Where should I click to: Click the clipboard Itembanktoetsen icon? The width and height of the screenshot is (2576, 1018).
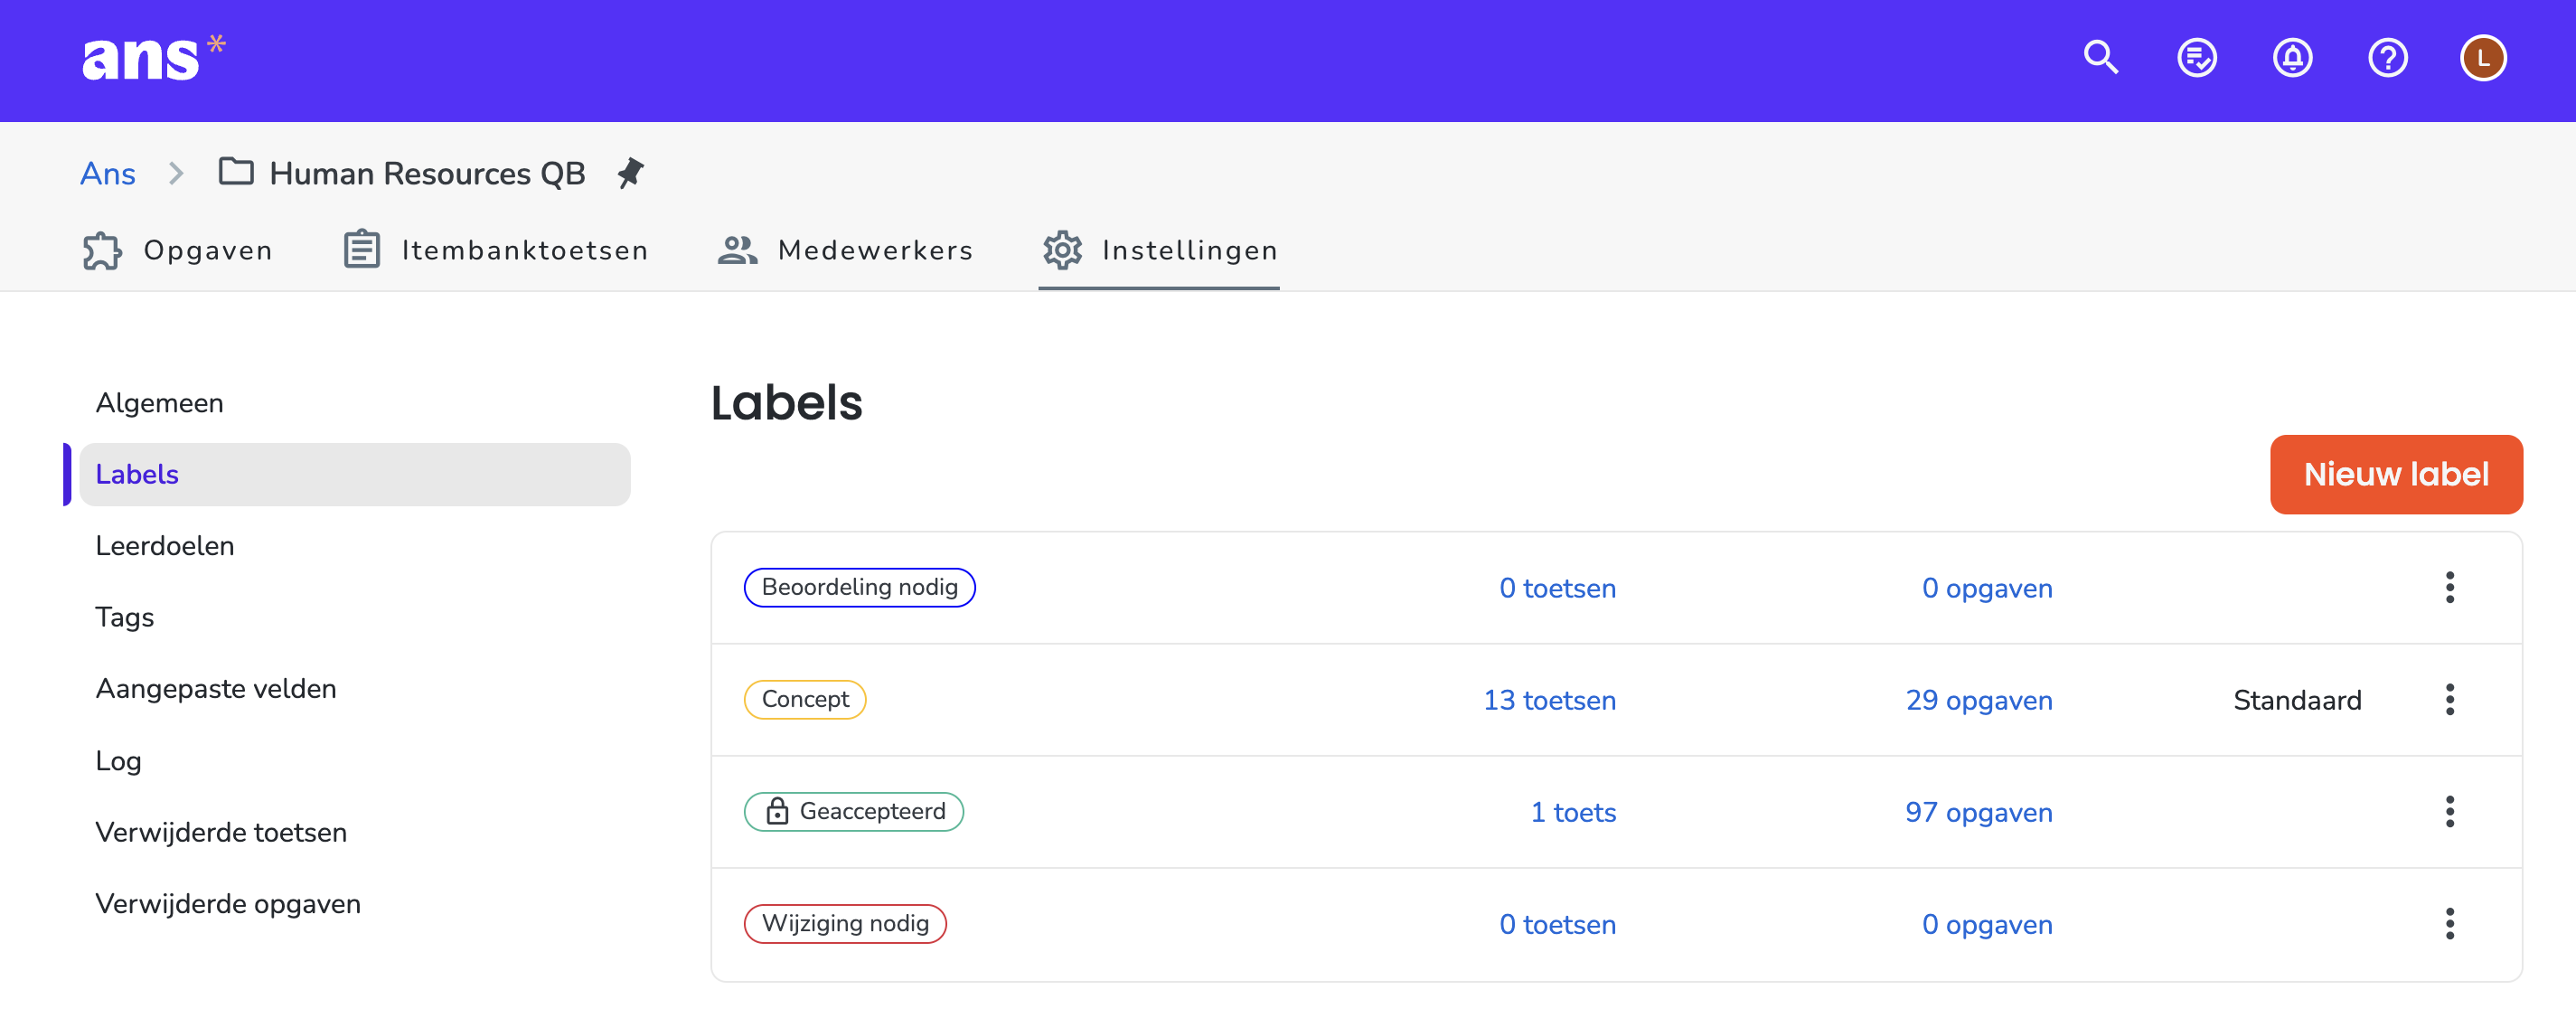[362, 250]
